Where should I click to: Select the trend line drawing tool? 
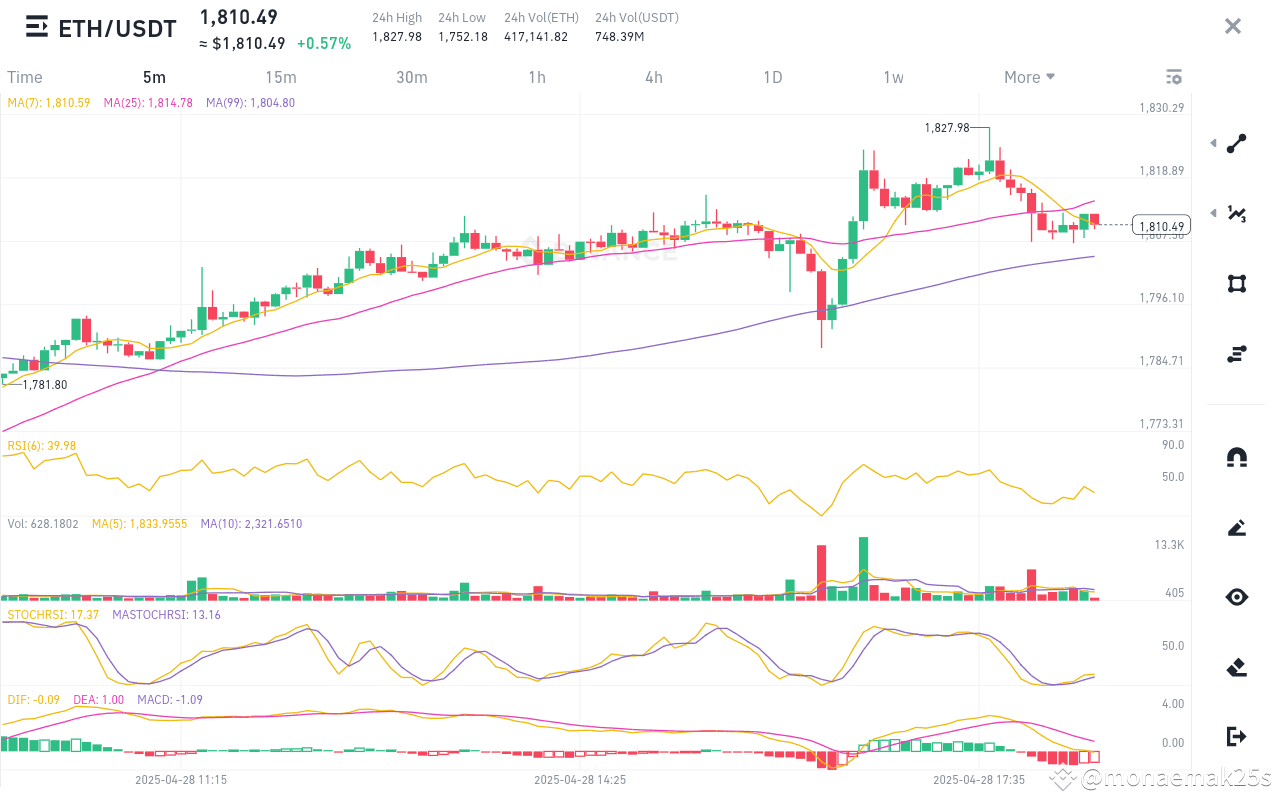1237,144
